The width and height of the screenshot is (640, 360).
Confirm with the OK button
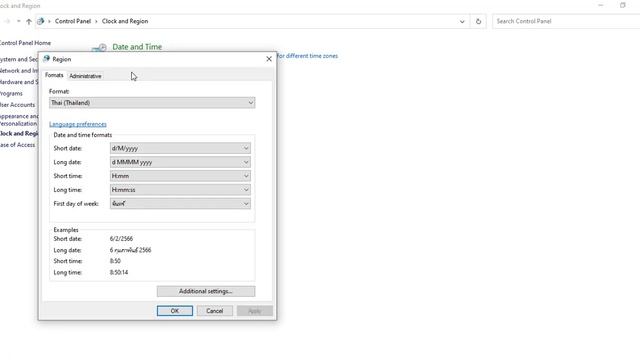[x=175, y=311]
